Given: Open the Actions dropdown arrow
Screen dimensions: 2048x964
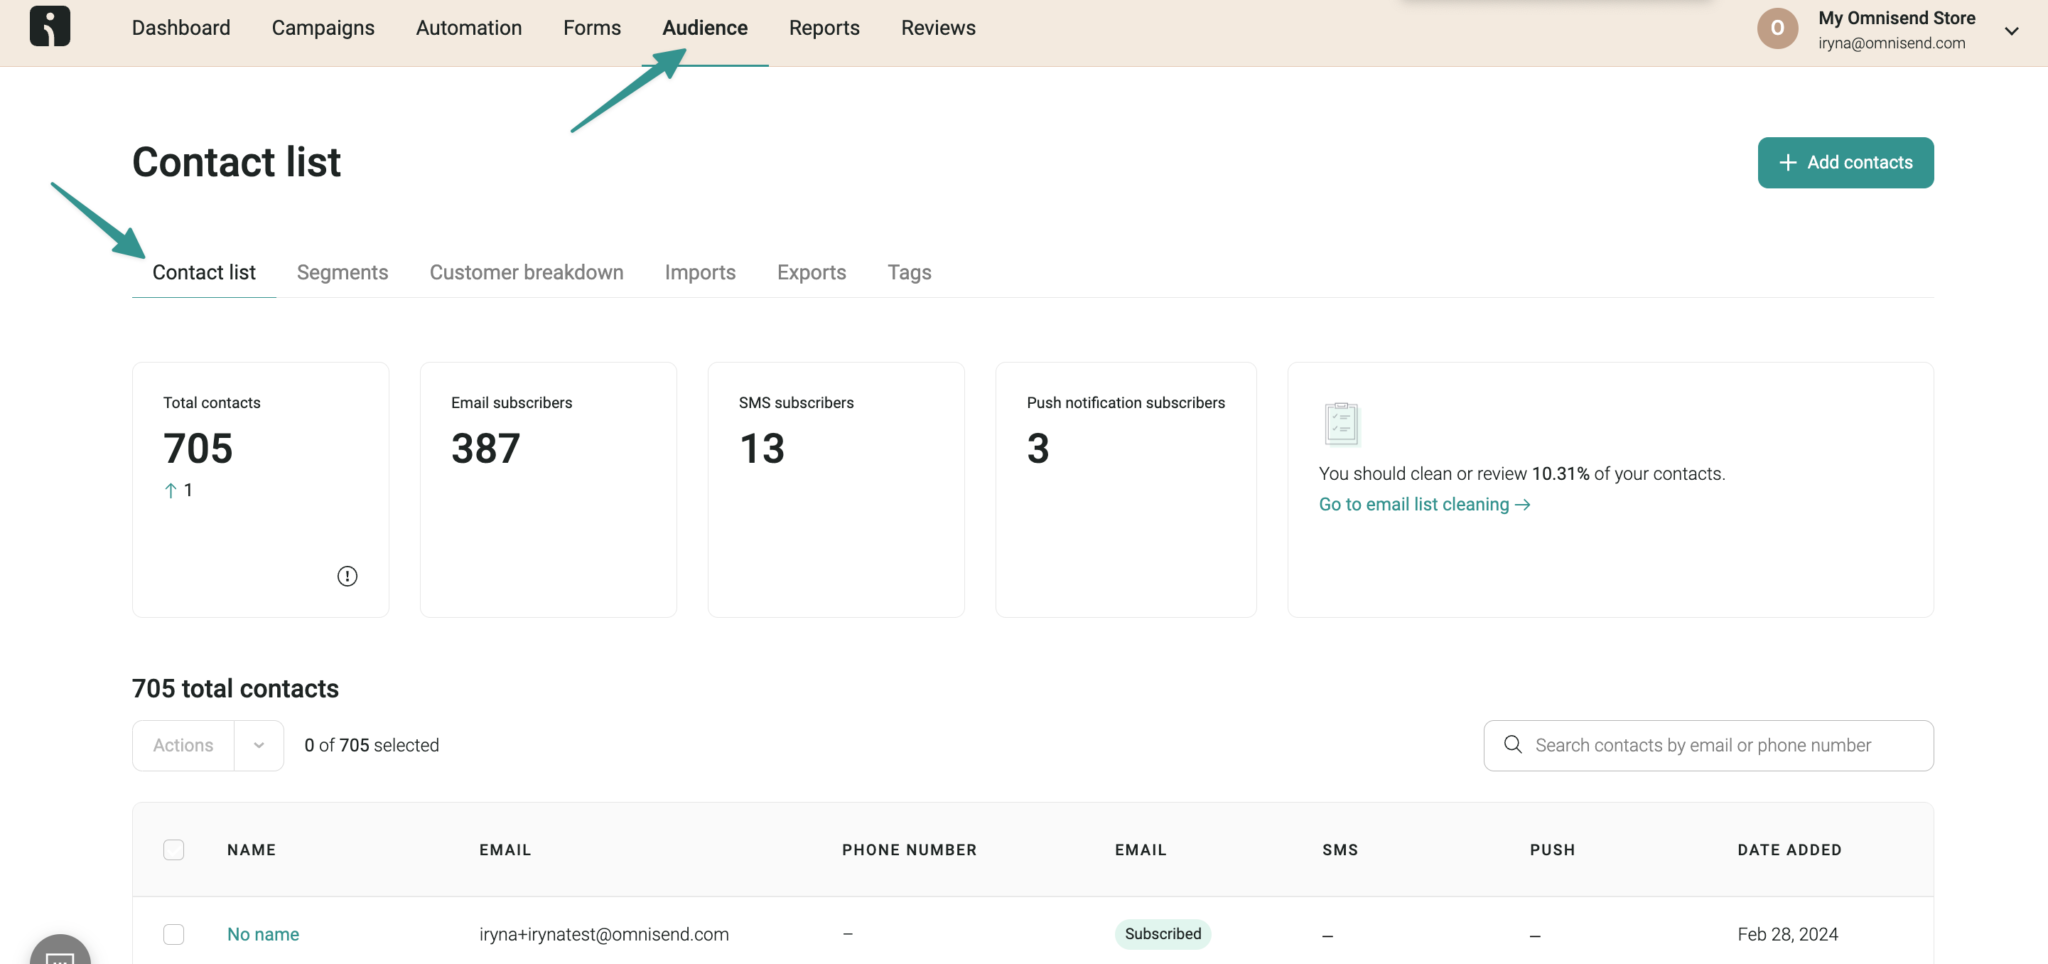Looking at the screenshot, I should tap(259, 746).
